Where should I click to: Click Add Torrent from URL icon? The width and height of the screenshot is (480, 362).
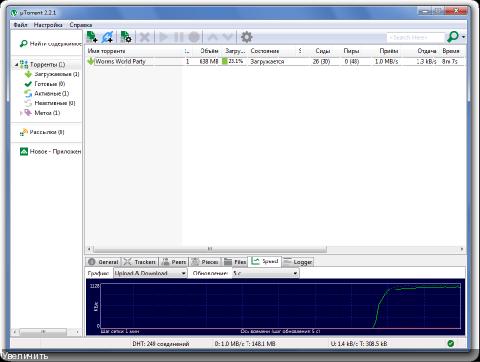point(108,37)
